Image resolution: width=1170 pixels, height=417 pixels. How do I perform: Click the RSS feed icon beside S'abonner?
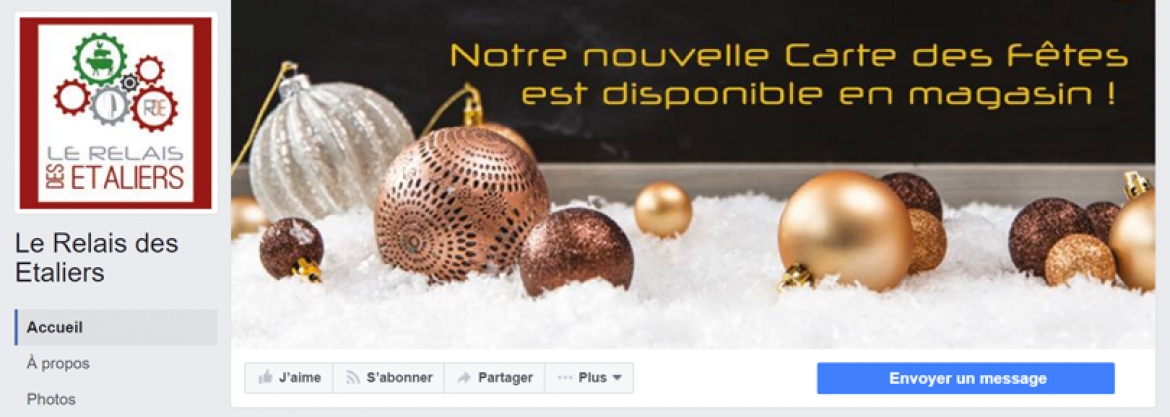tap(353, 378)
